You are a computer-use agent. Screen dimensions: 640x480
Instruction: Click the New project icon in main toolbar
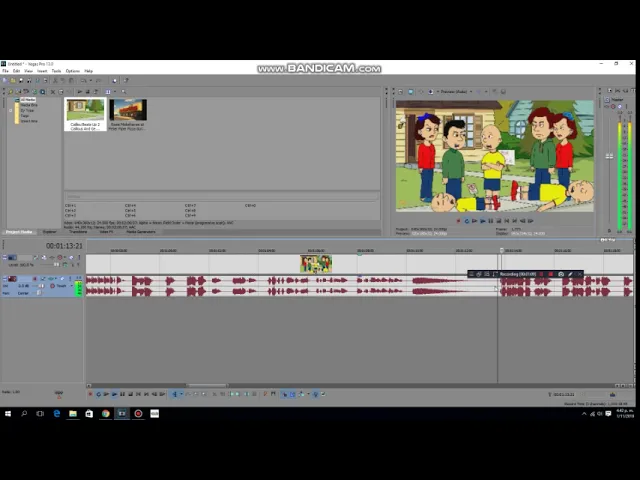pyautogui.click(x=5, y=80)
